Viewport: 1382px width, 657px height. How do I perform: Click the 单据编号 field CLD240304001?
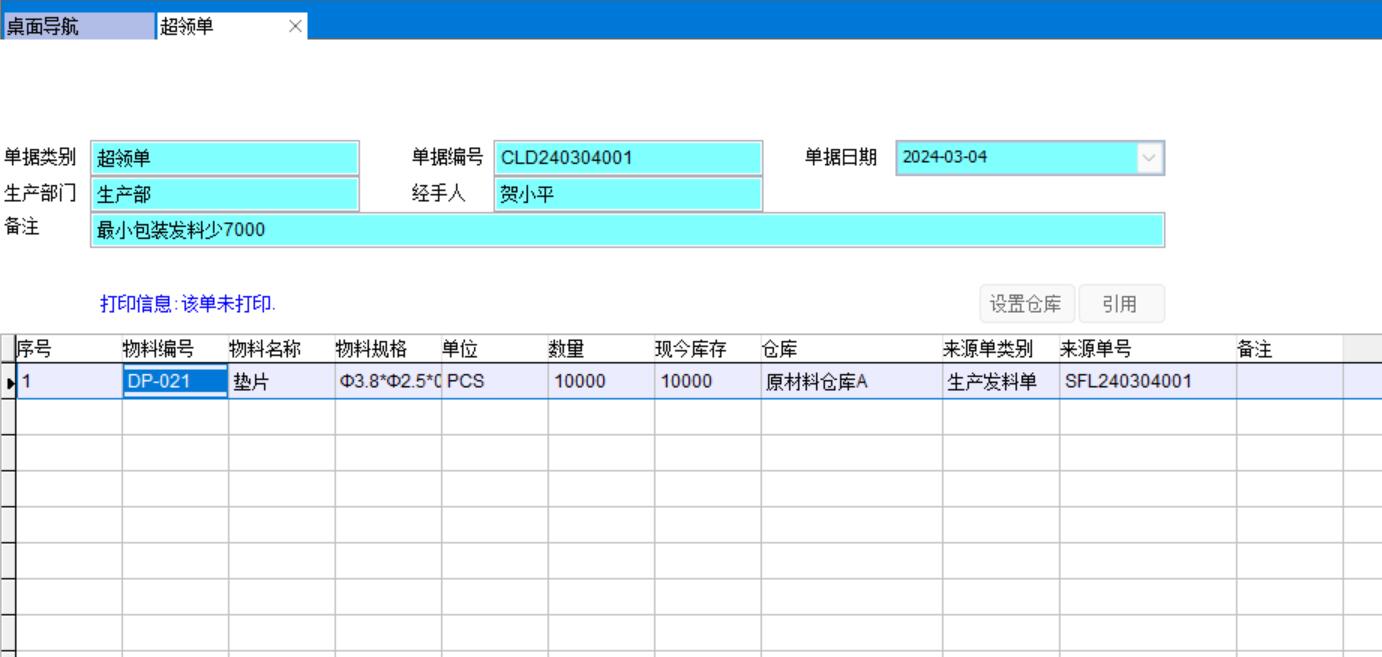pos(627,158)
